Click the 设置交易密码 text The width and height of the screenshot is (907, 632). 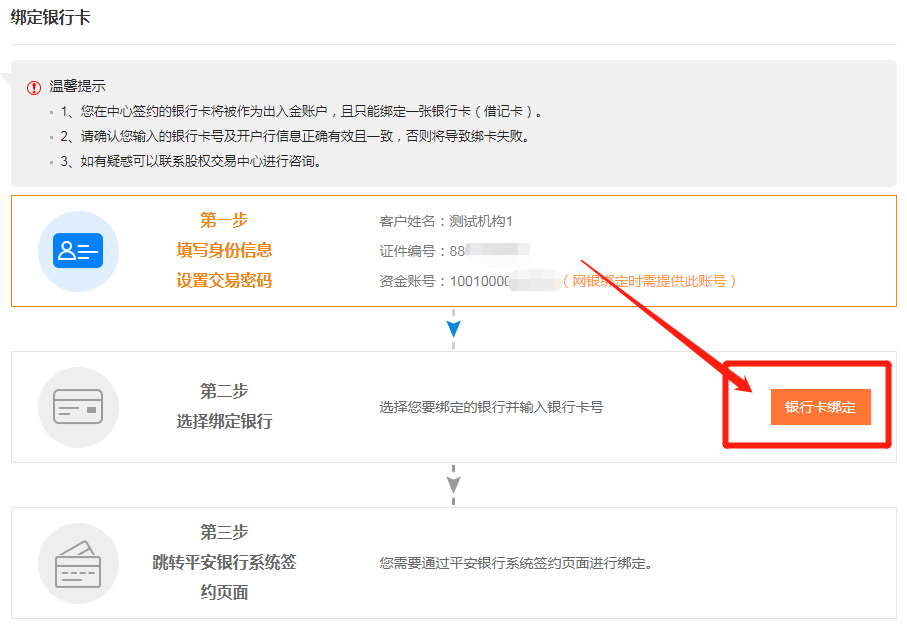[224, 280]
